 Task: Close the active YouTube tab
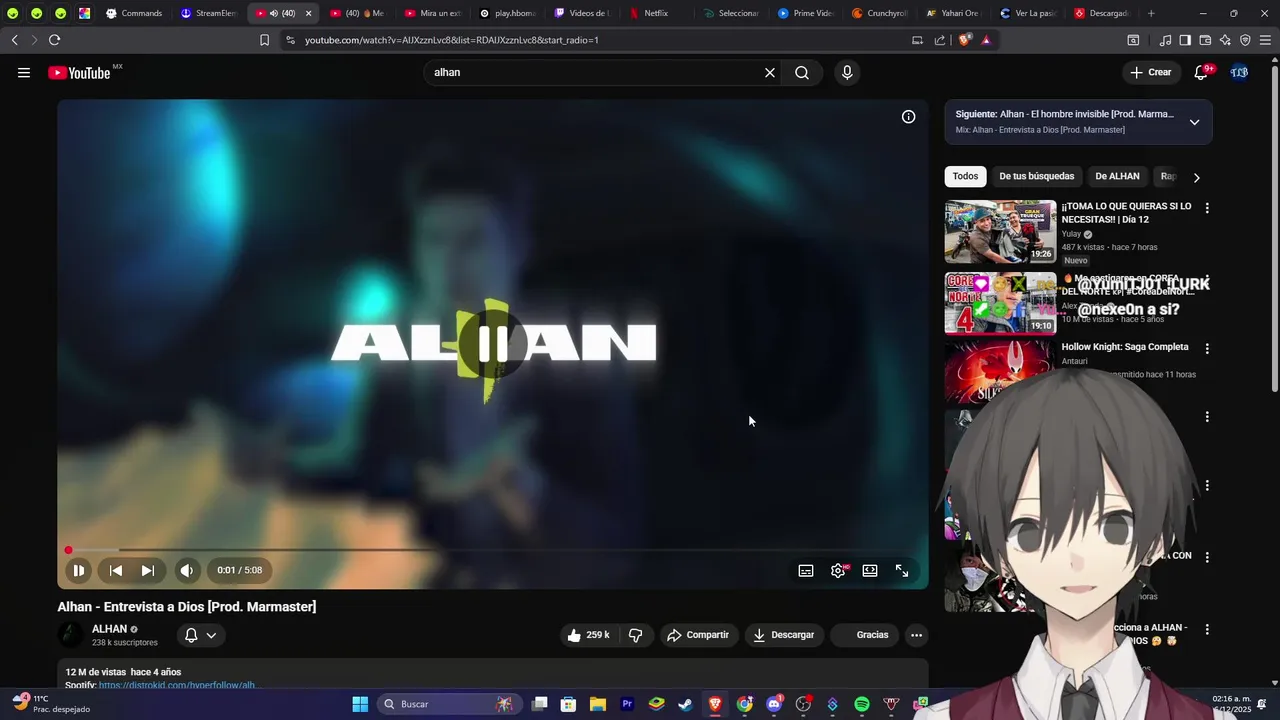[308, 13]
